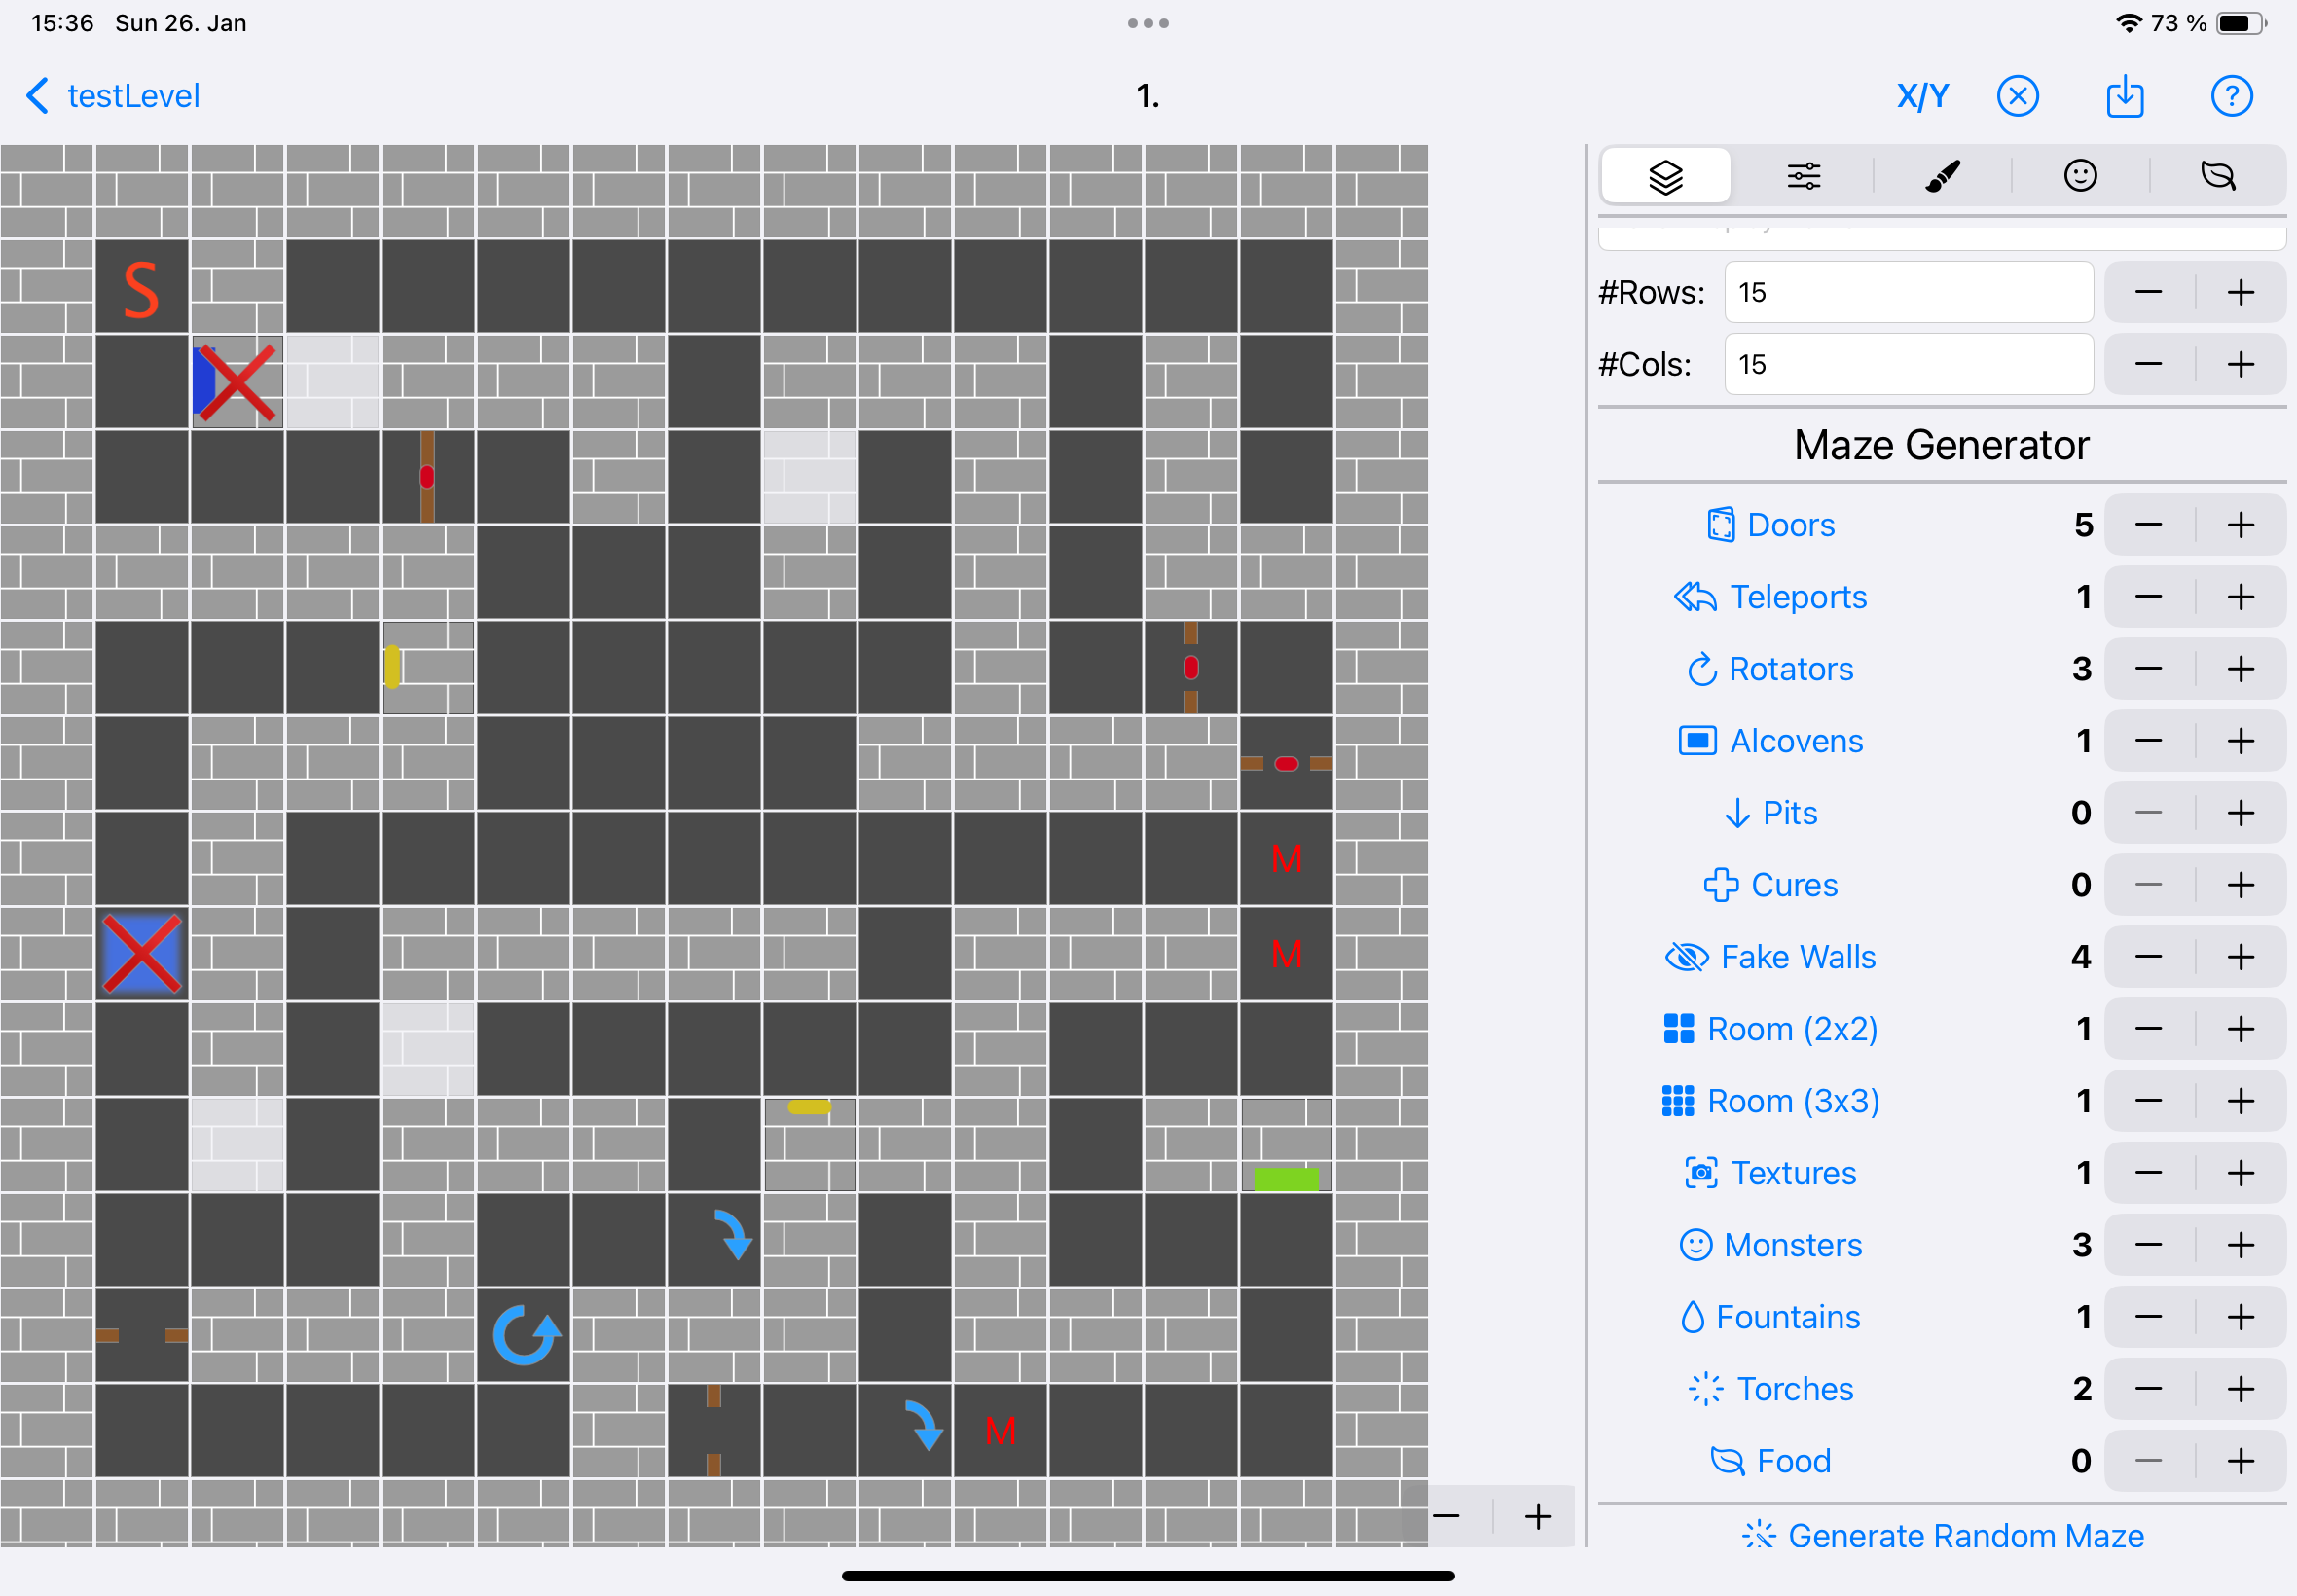Viewport: 2297px width, 1596px height.
Task: Select the yellow vertical bar cell
Action: click(428, 667)
